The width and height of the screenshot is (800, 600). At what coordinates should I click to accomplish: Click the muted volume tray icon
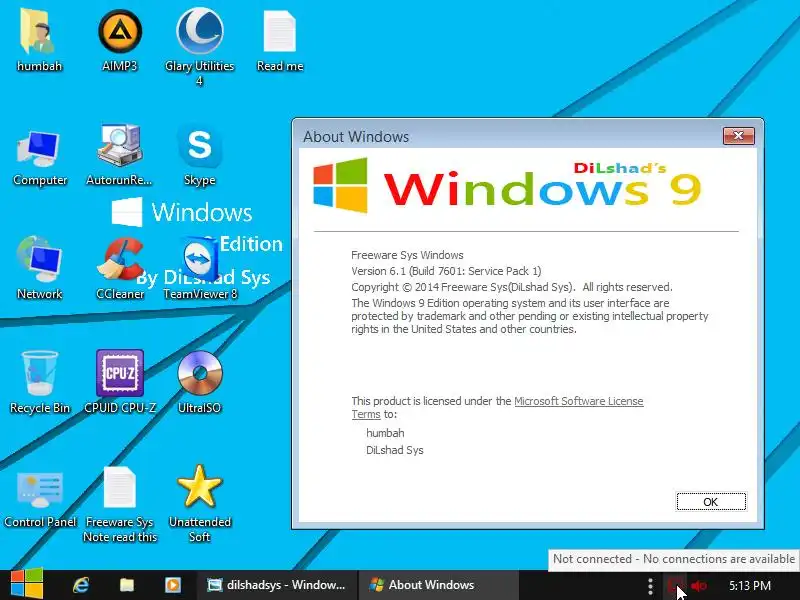[x=699, y=586]
